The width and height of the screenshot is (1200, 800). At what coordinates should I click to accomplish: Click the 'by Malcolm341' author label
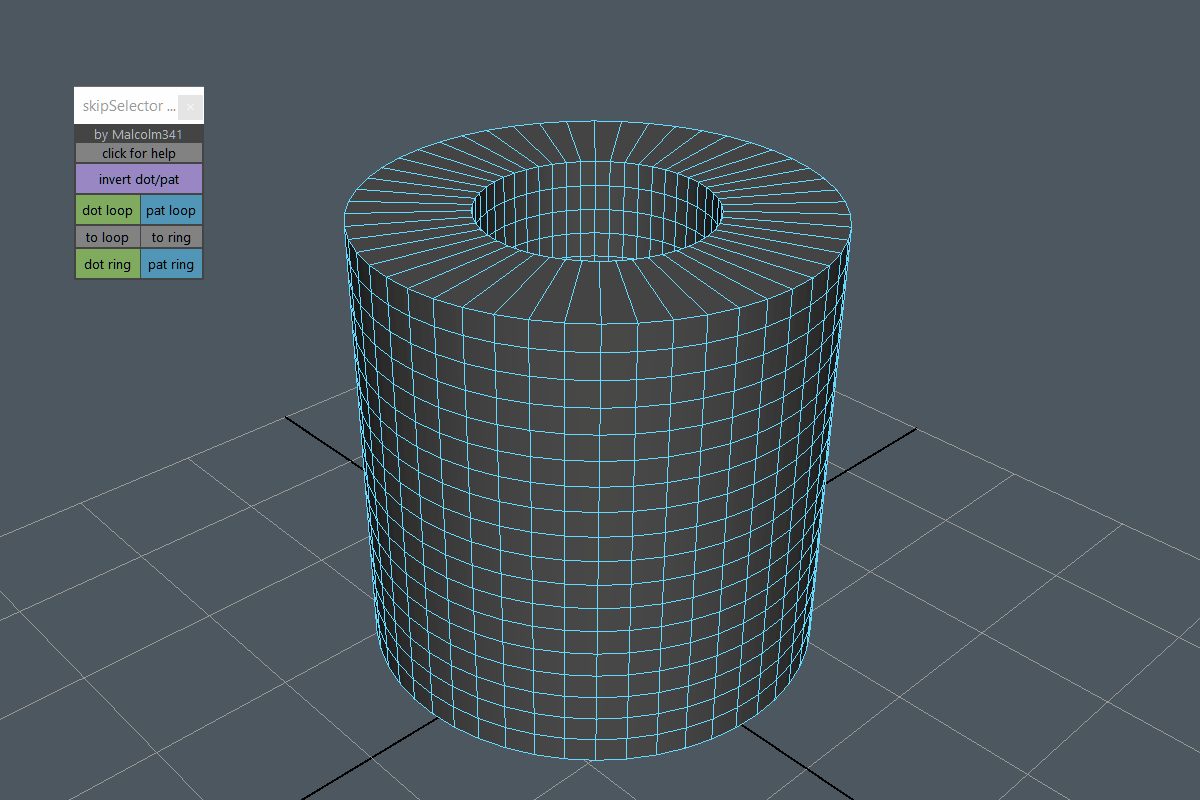click(139, 133)
